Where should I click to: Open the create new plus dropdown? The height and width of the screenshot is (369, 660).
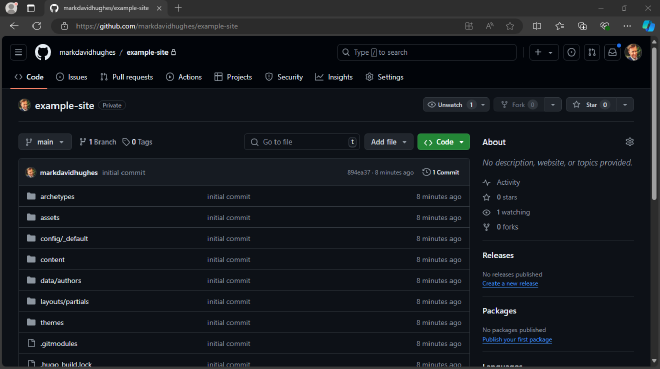(x=543, y=53)
